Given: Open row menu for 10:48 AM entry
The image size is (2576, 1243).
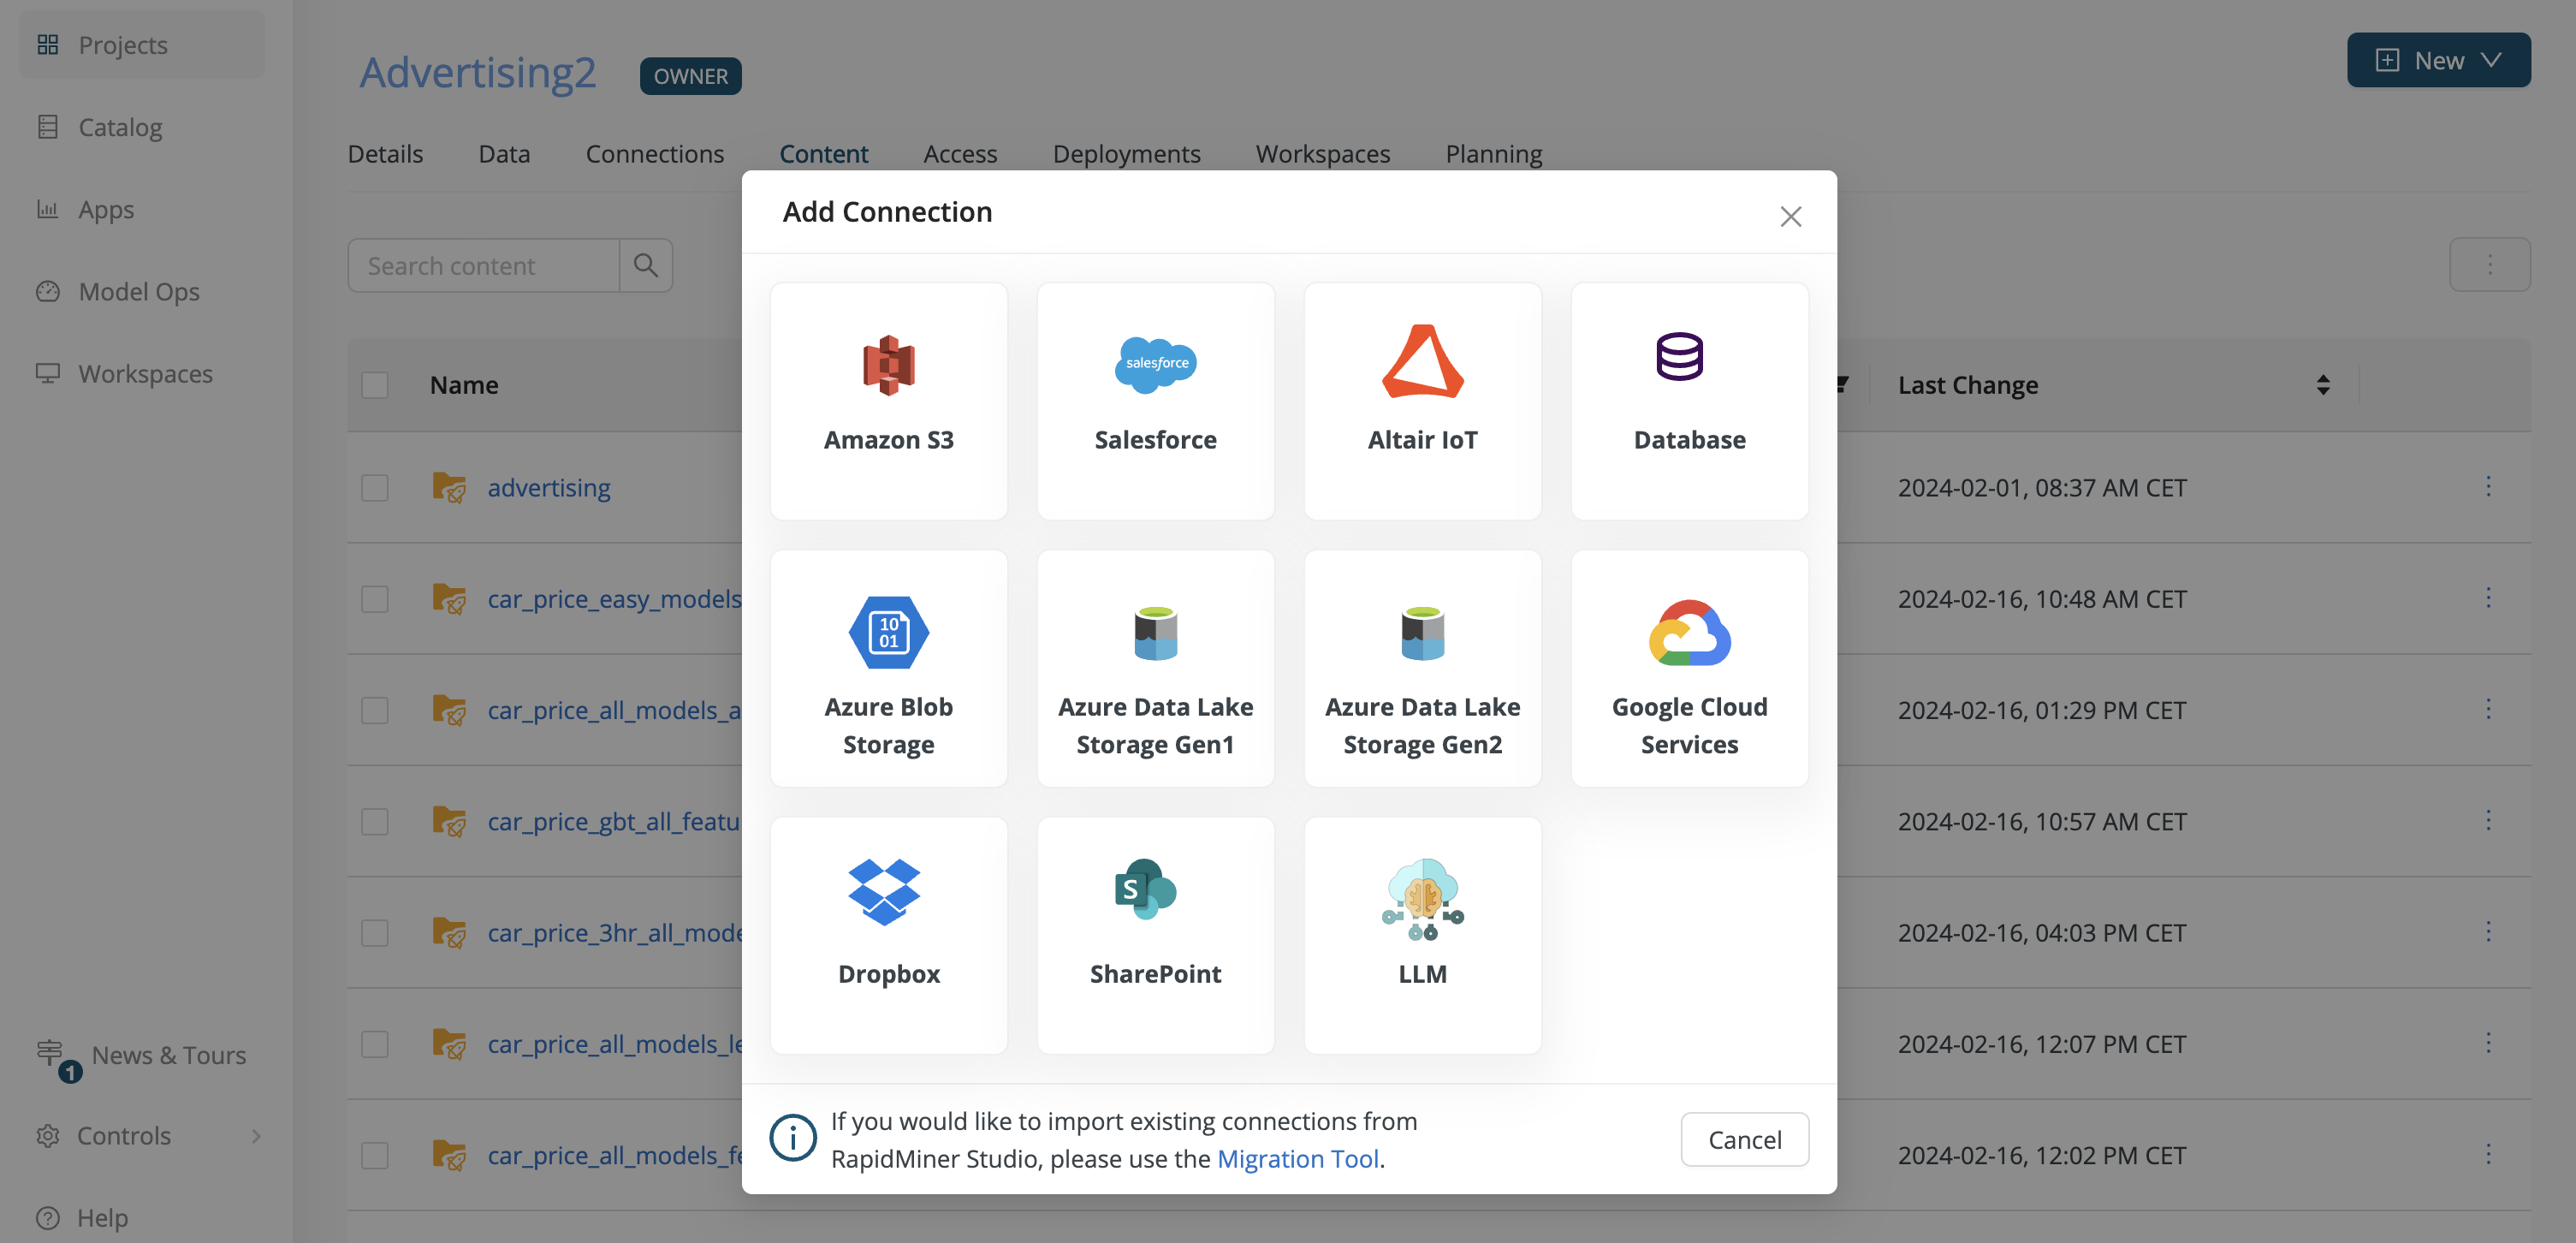Looking at the screenshot, I should coord(2488,598).
